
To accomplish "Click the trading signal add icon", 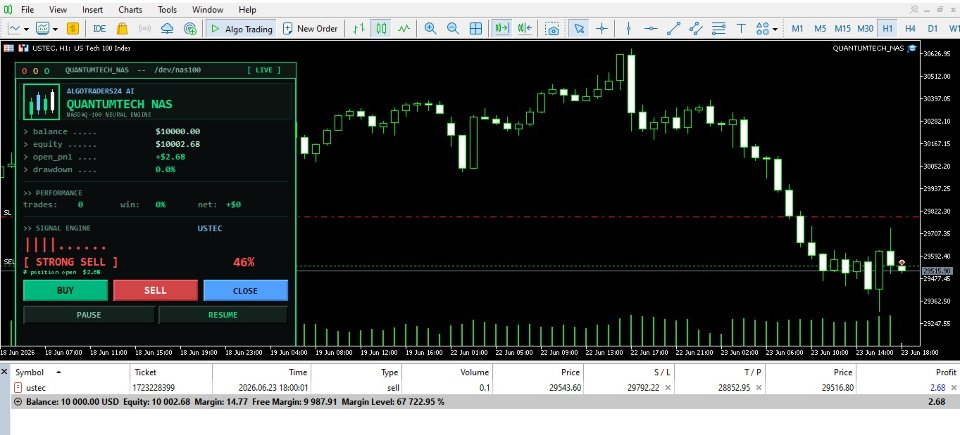I will tap(190, 28).
